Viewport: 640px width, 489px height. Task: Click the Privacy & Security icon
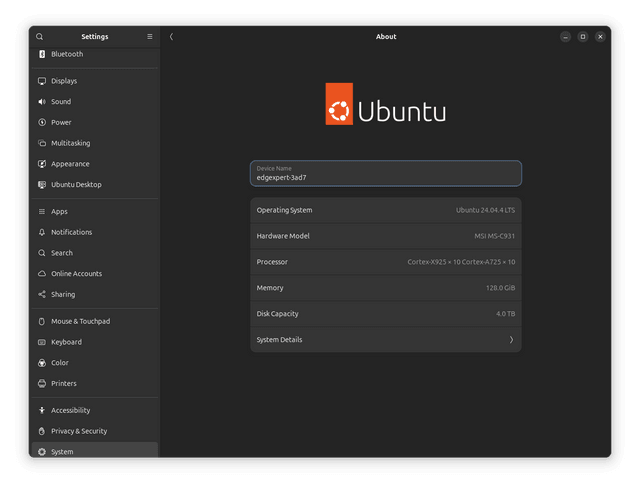click(x=42, y=431)
